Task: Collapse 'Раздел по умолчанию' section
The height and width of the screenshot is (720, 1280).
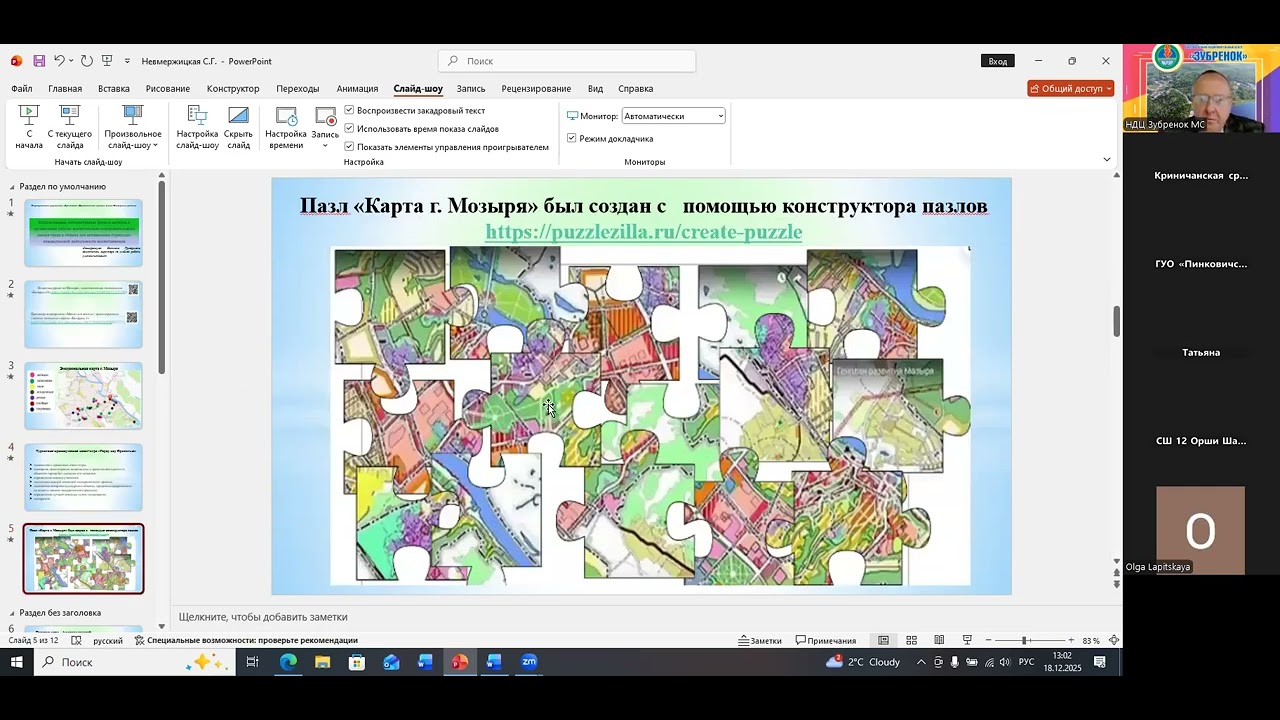Action: (x=13, y=186)
